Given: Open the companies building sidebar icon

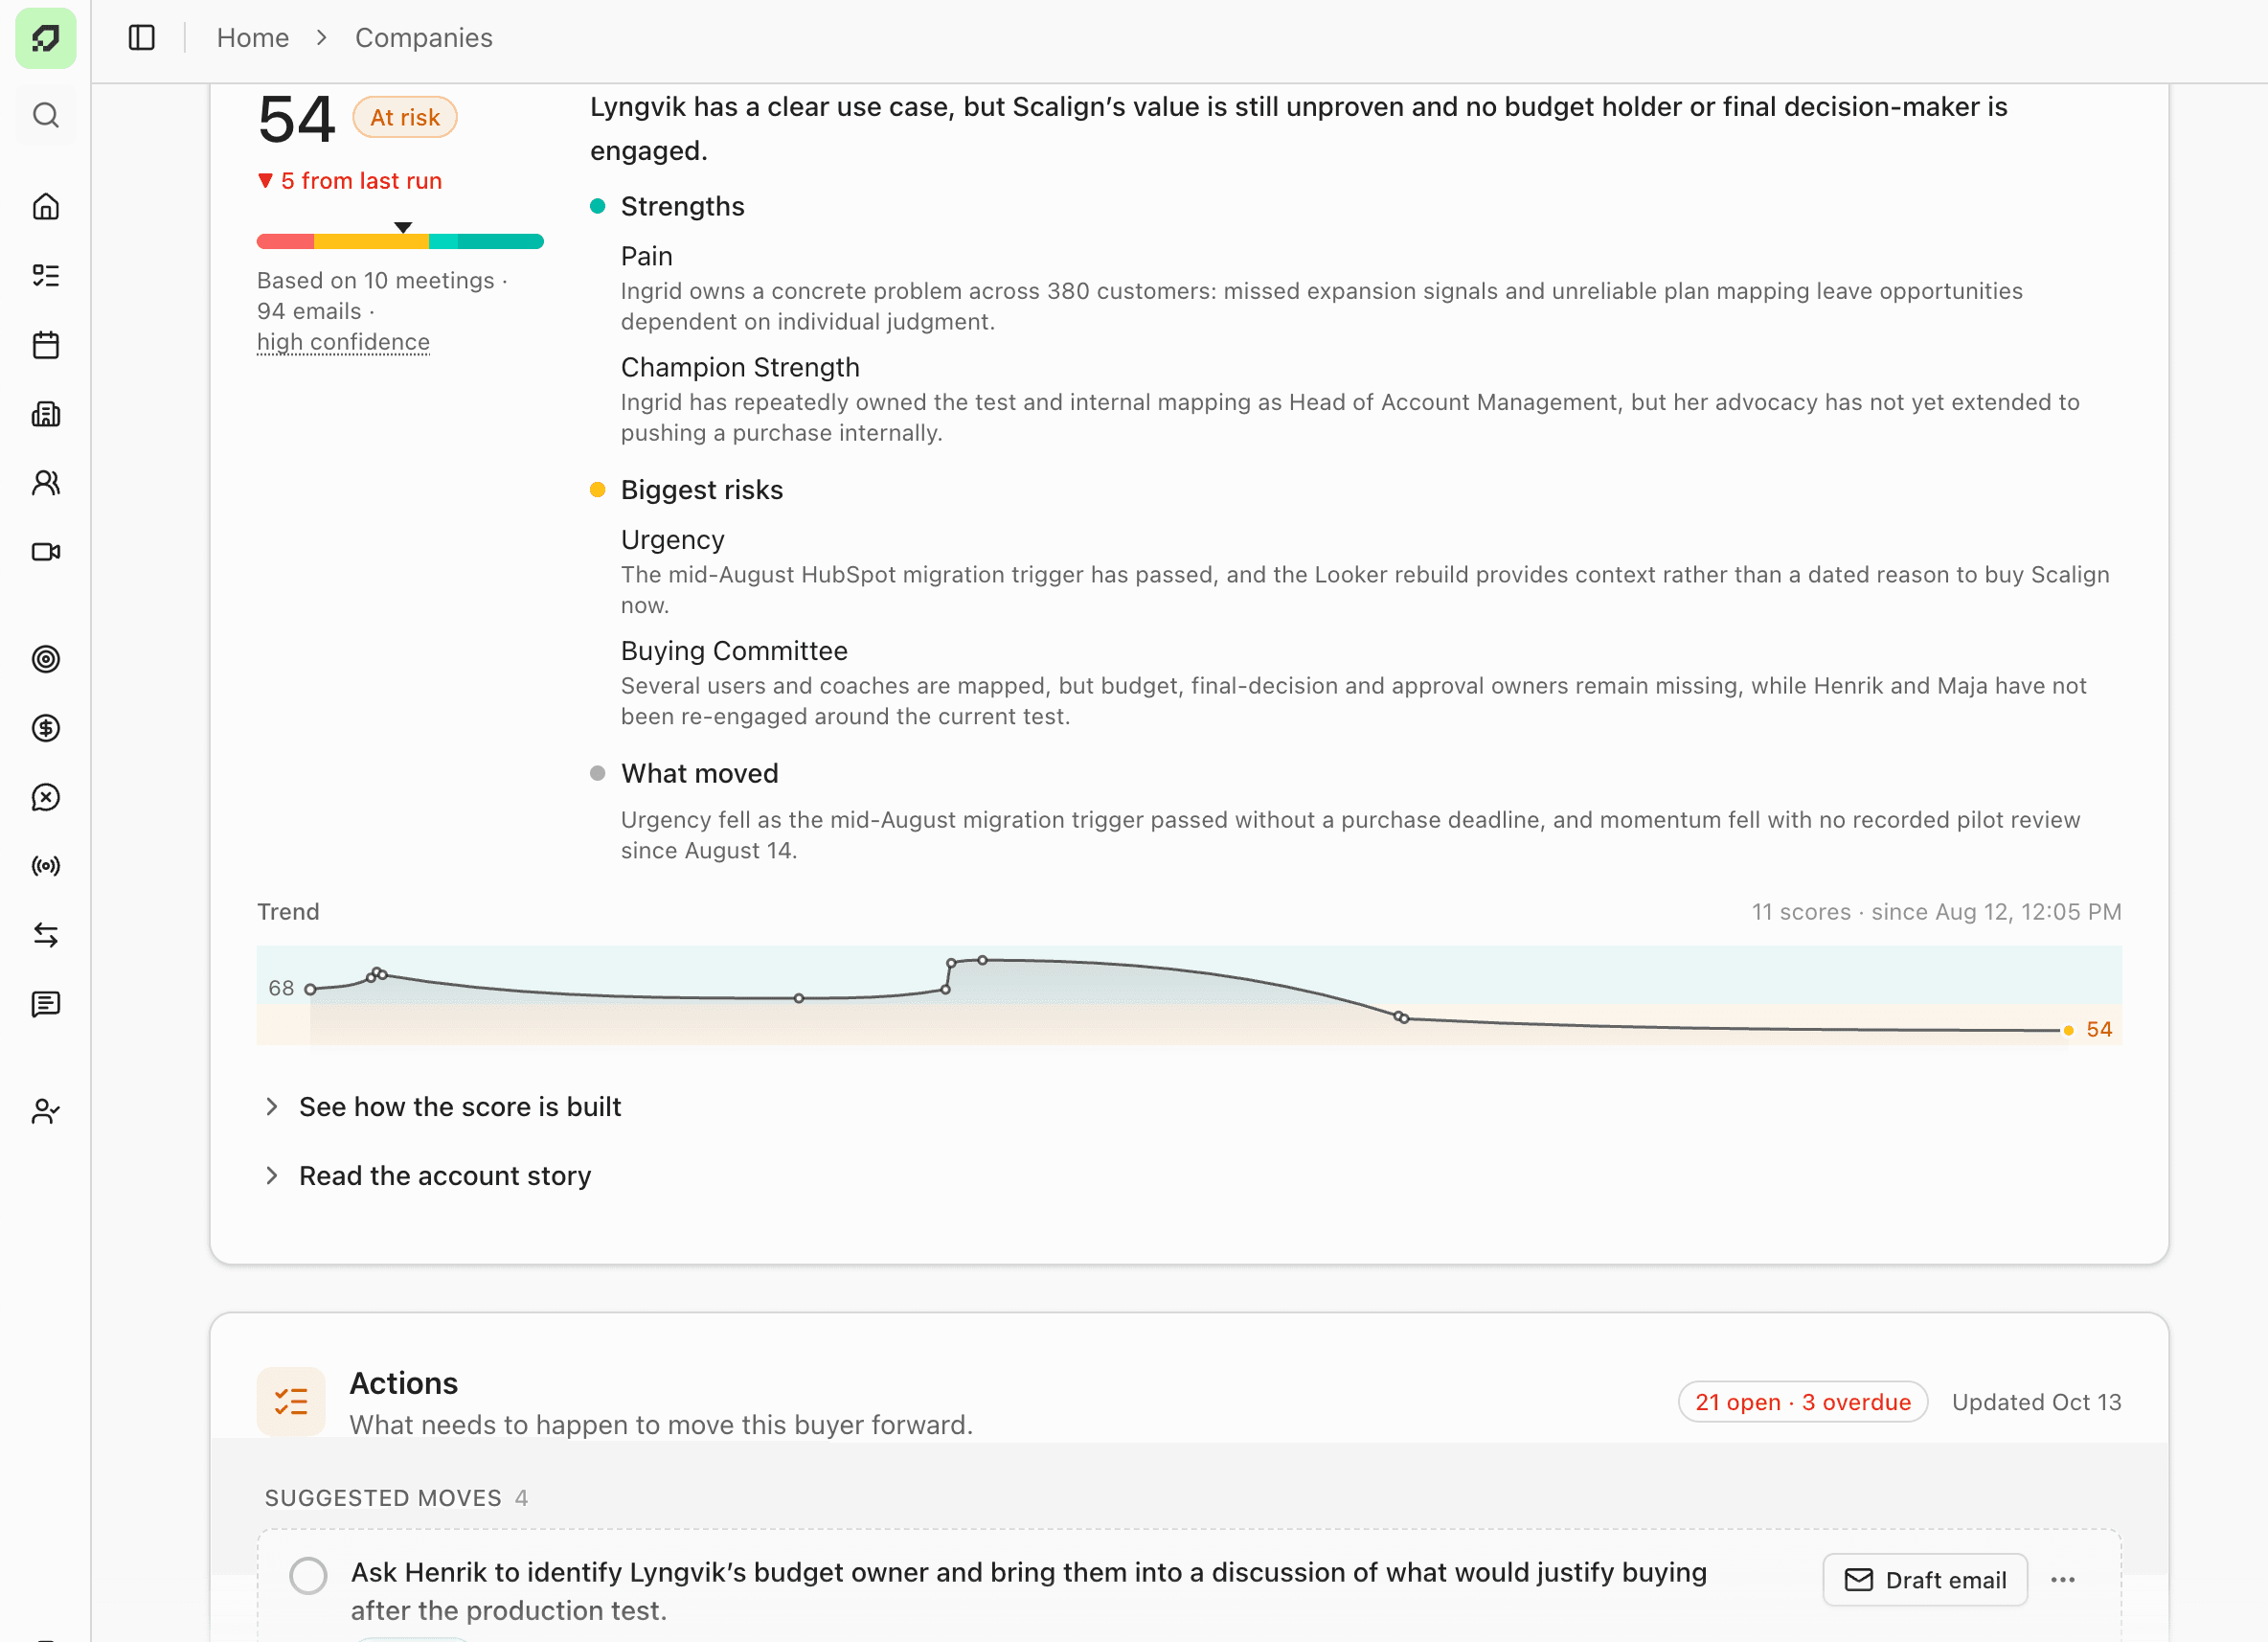Looking at the screenshot, I should (x=46, y=413).
